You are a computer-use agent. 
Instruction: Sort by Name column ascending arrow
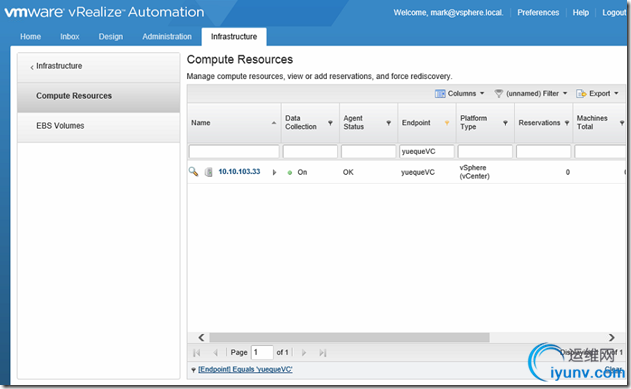(x=274, y=123)
